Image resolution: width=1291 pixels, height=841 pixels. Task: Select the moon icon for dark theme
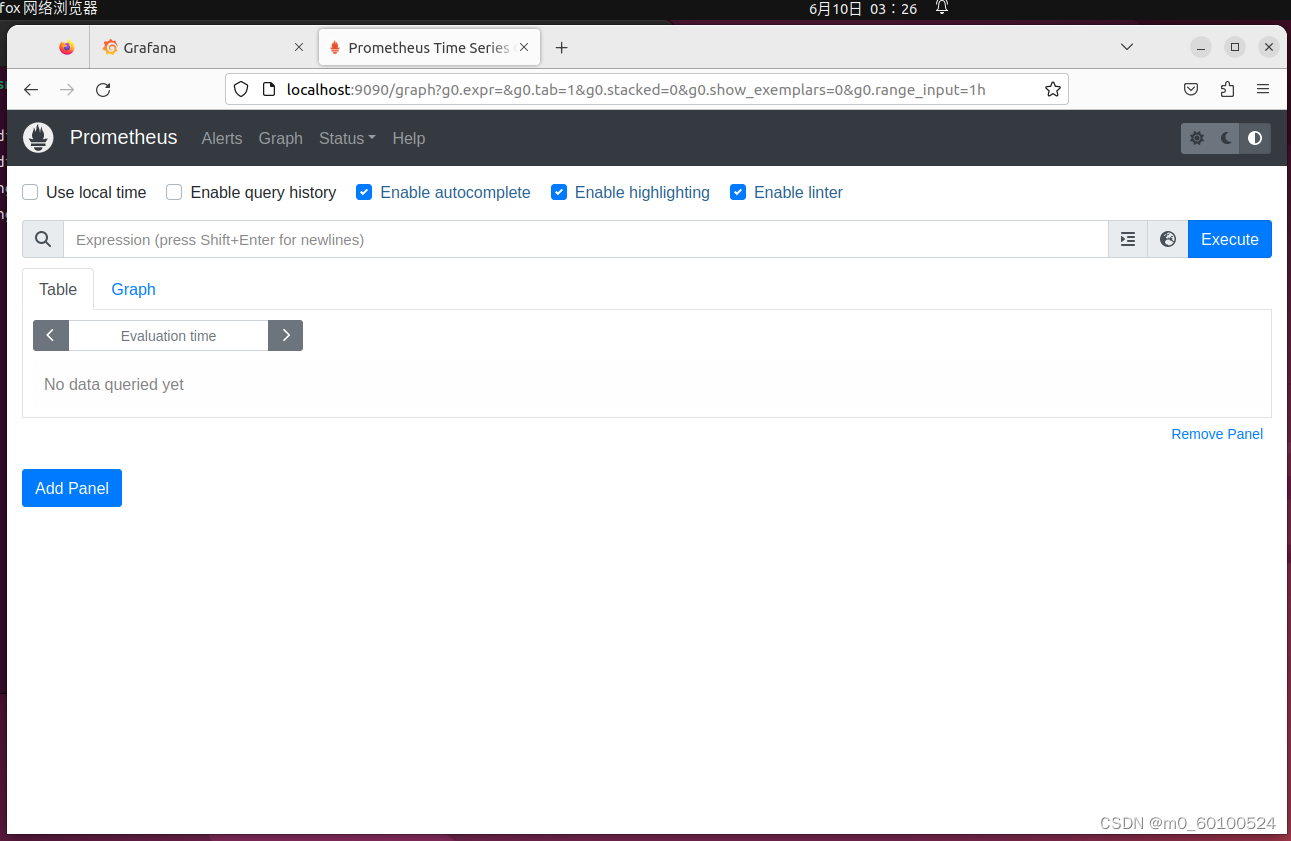tap(1225, 138)
